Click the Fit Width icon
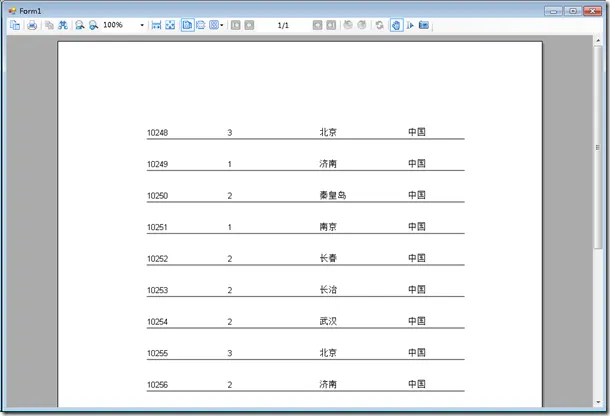Screen dimensions: 610x416 coord(156,25)
